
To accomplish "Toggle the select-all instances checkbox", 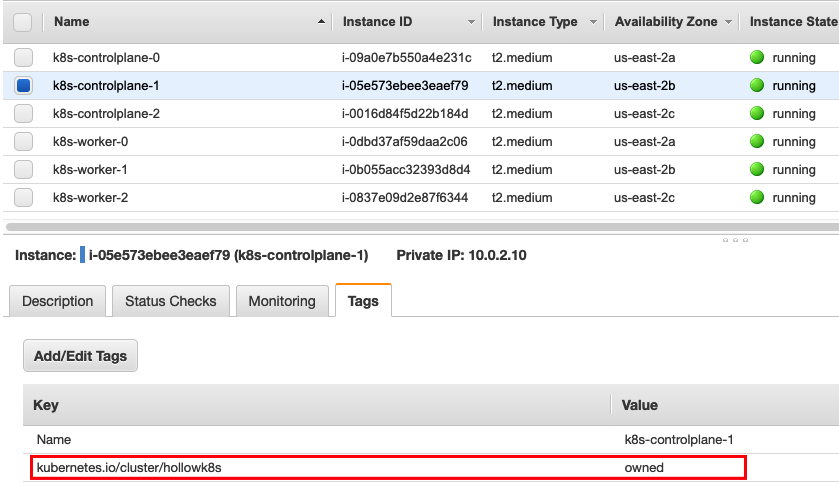I will click(x=23, y=22).
